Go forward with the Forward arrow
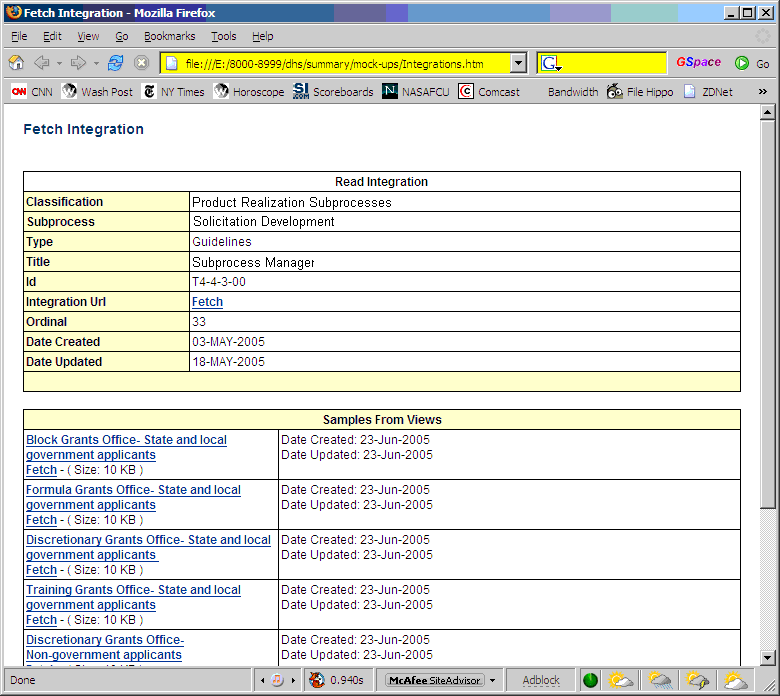Image resolution: width=780 pixels, height=696 pixels. tap(78, 63)
